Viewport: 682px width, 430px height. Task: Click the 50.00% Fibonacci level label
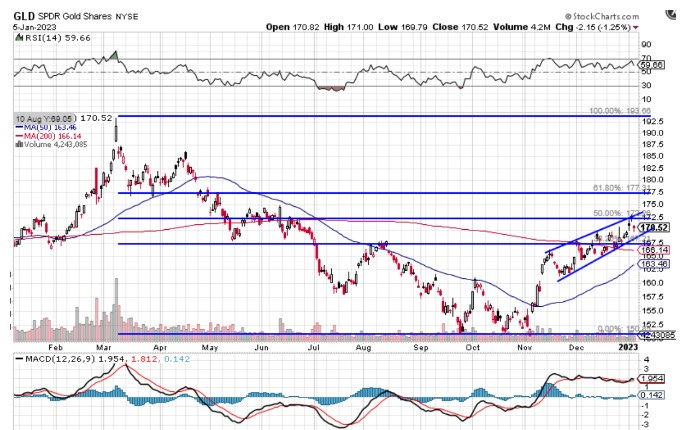coord(608,213)
